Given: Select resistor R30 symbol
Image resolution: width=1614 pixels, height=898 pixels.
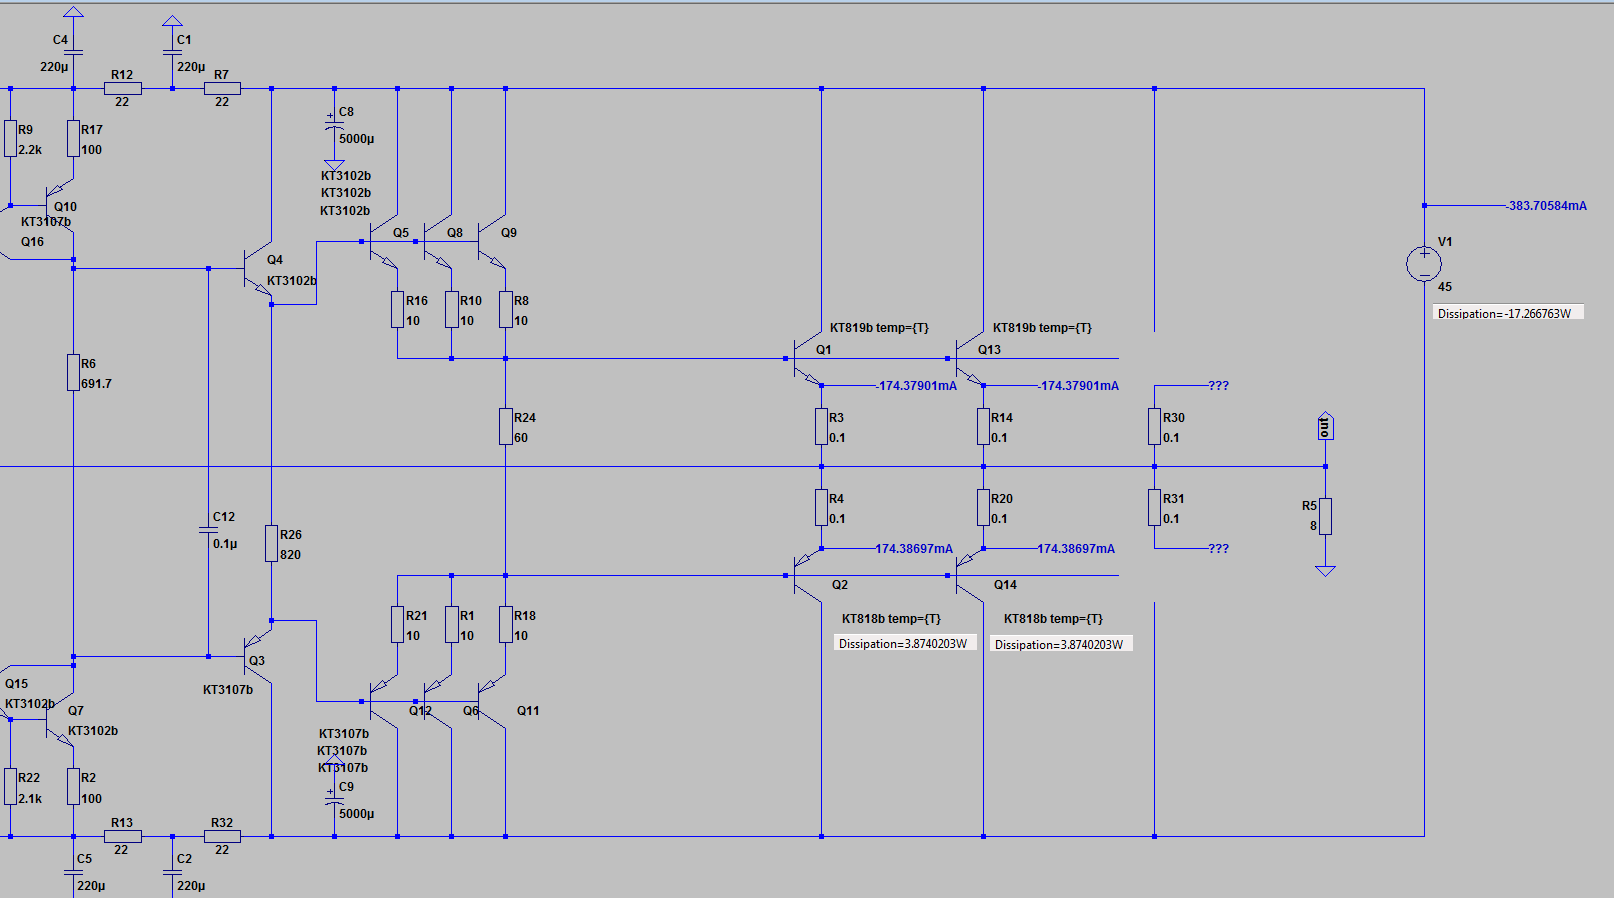Looking at the screenshot, I should click(1154, 426).
